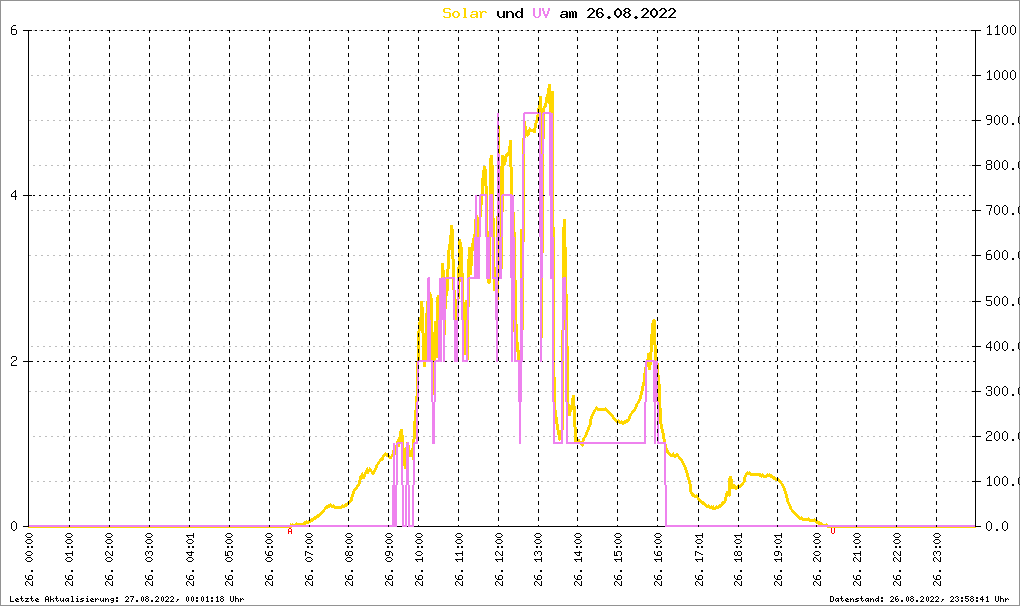
Task: Click the time label "26. 08:00"
Action: point(349,559)
